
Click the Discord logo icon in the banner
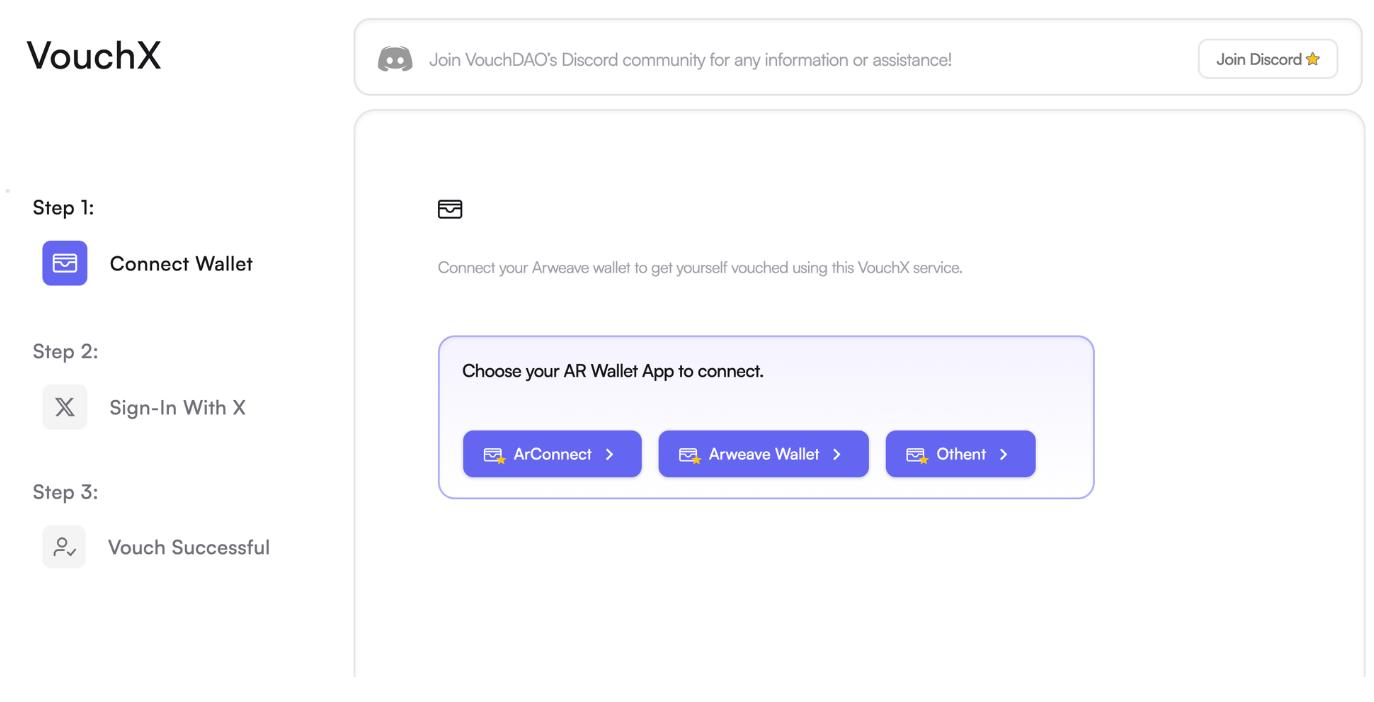(x=395, y=59)
